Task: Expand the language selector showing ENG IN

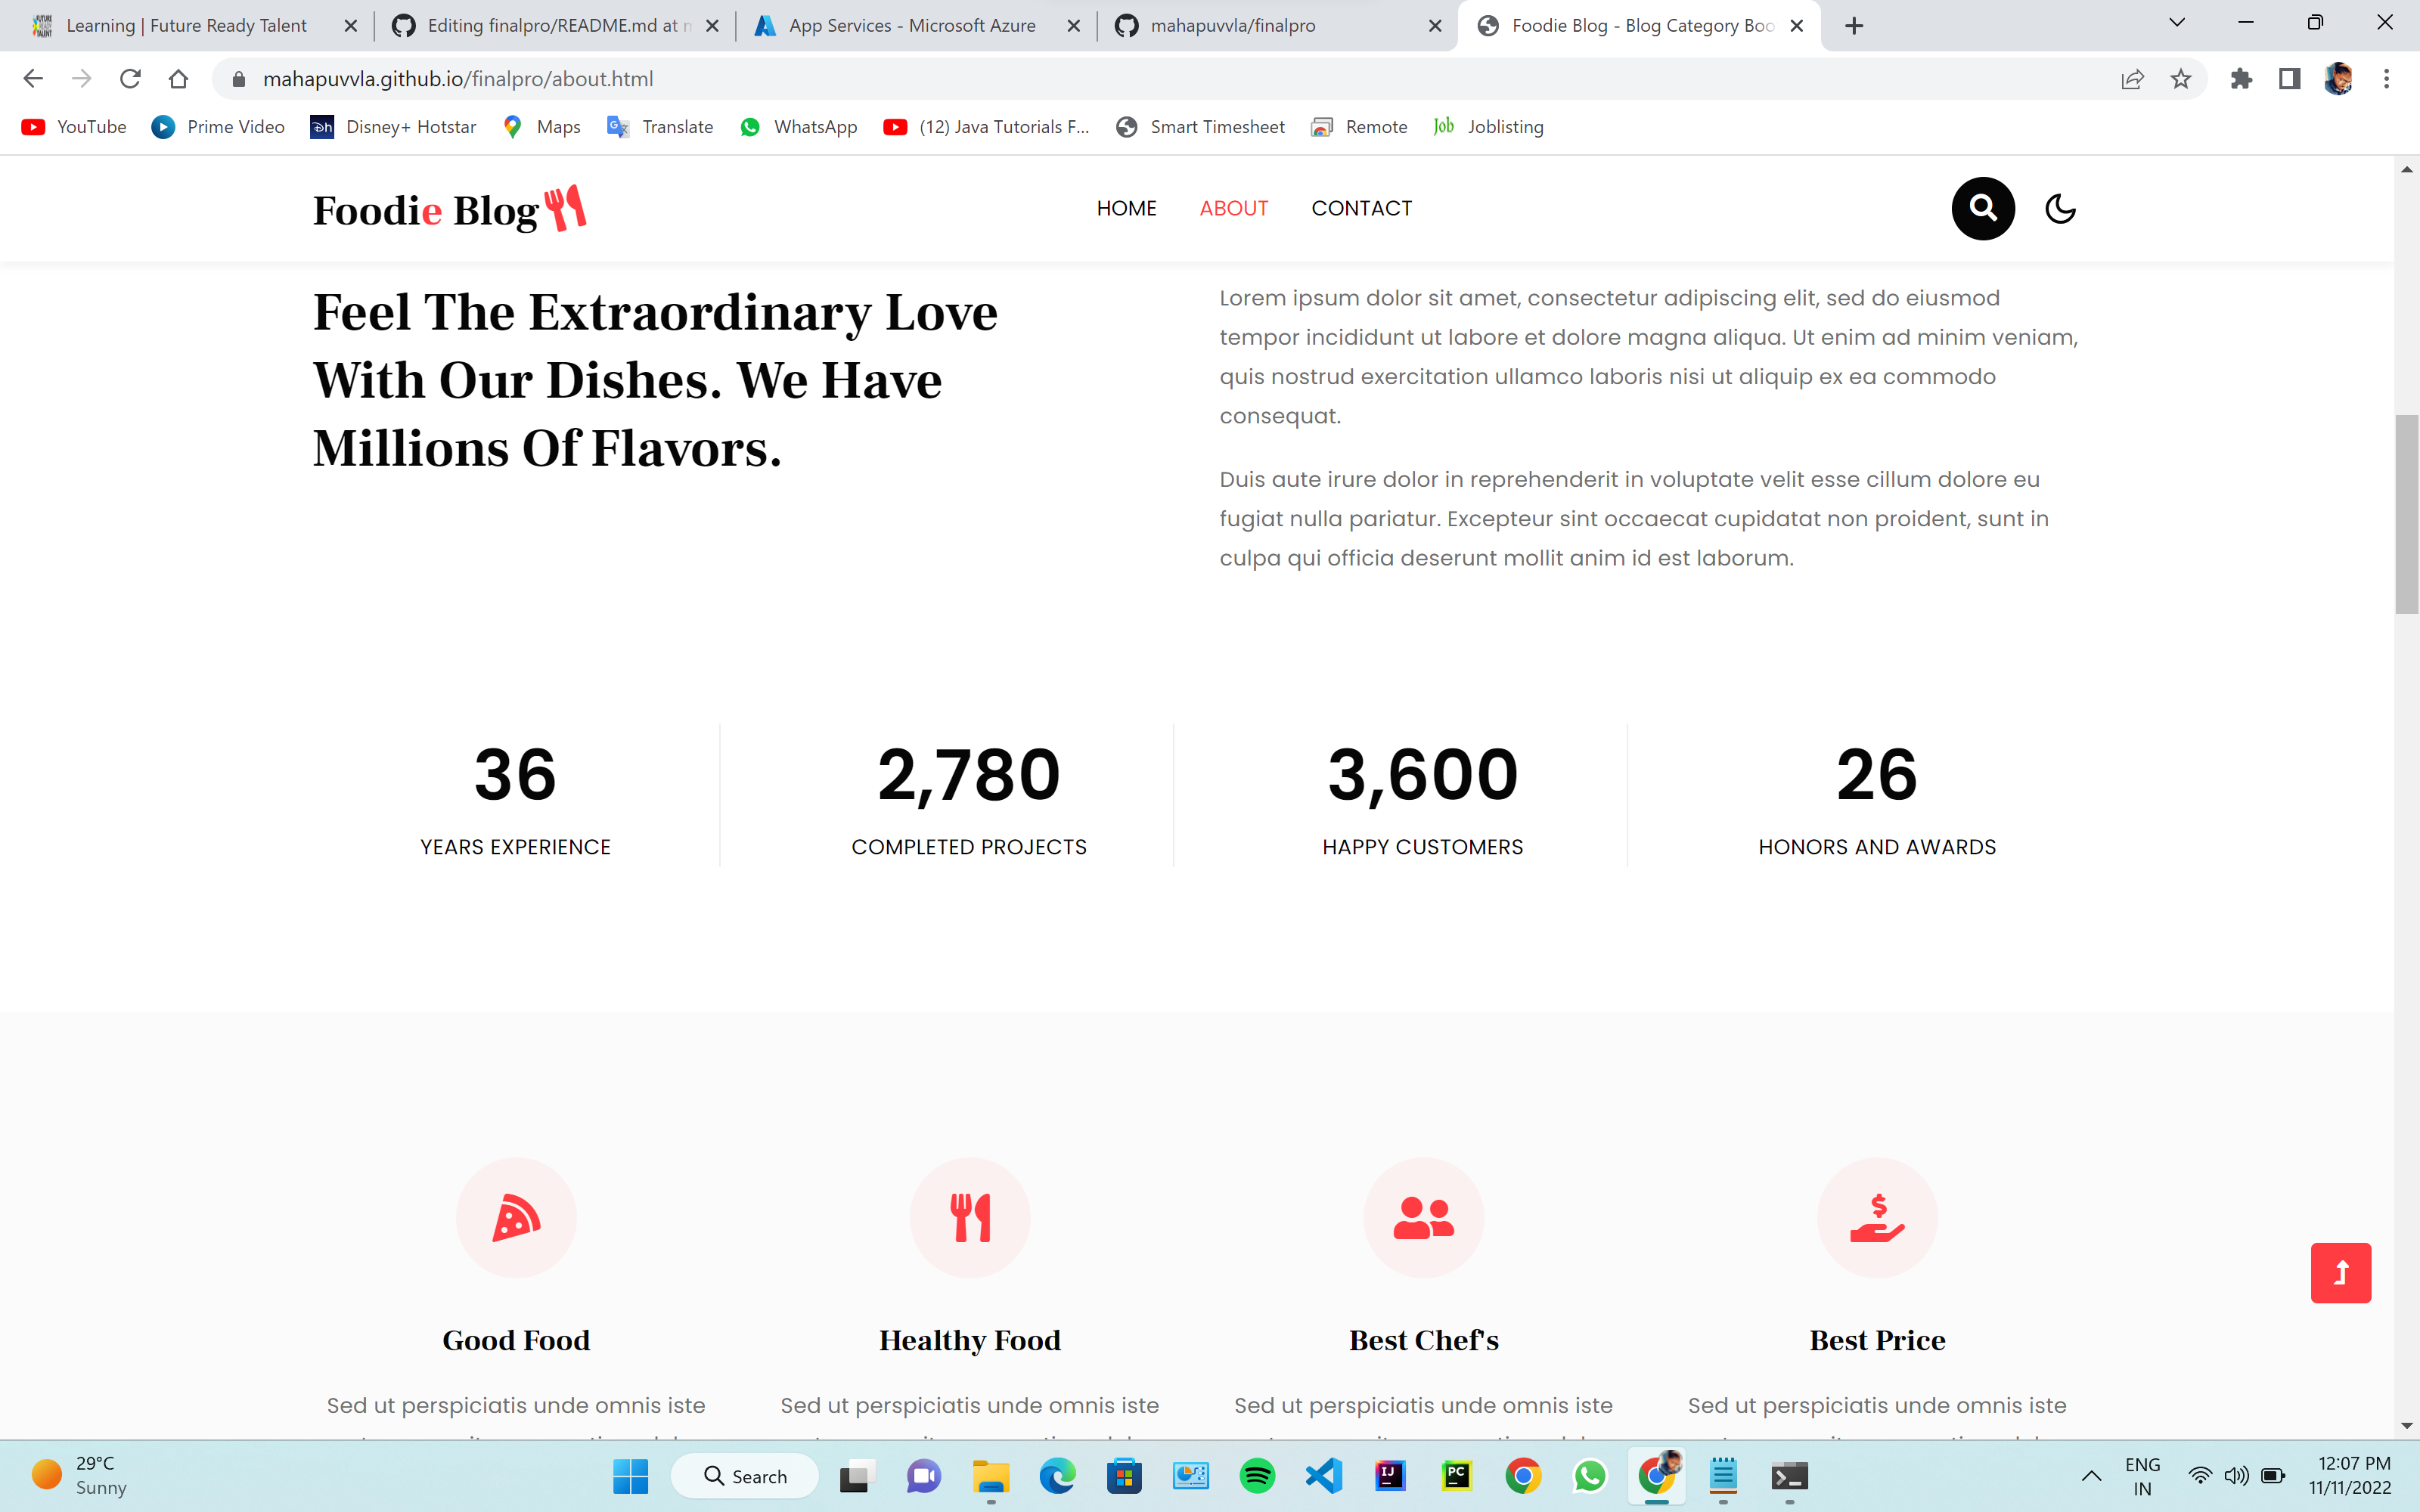Action: point(2142,1476)
